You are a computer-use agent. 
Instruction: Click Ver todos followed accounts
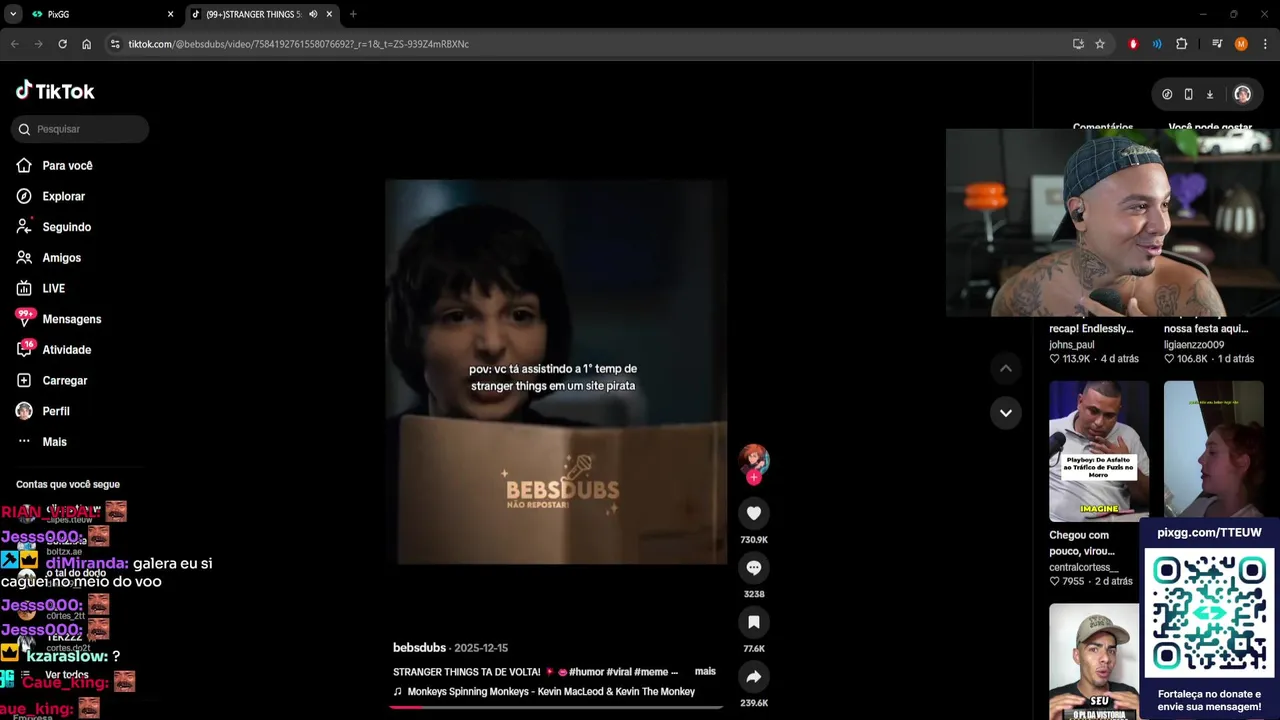click(x=66, y=675)
